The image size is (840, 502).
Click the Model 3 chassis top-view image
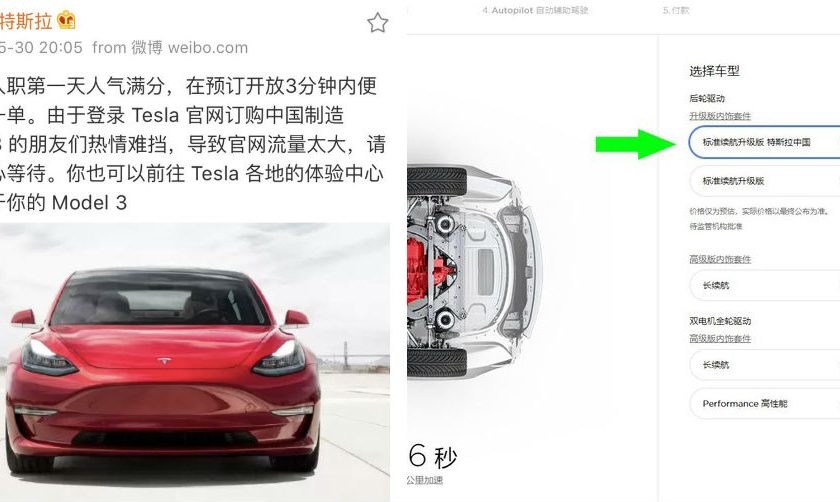pos(475,272)
